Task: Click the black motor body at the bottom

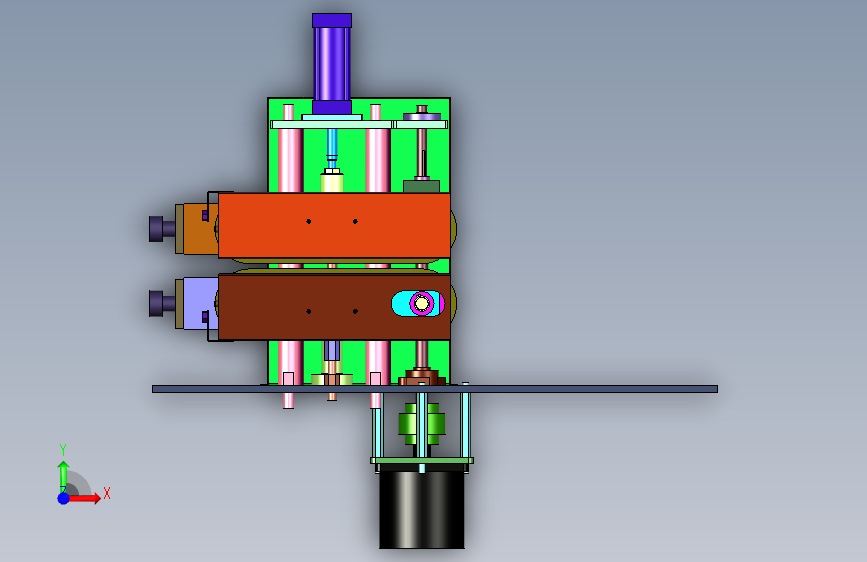Action: tap(421, 508)
